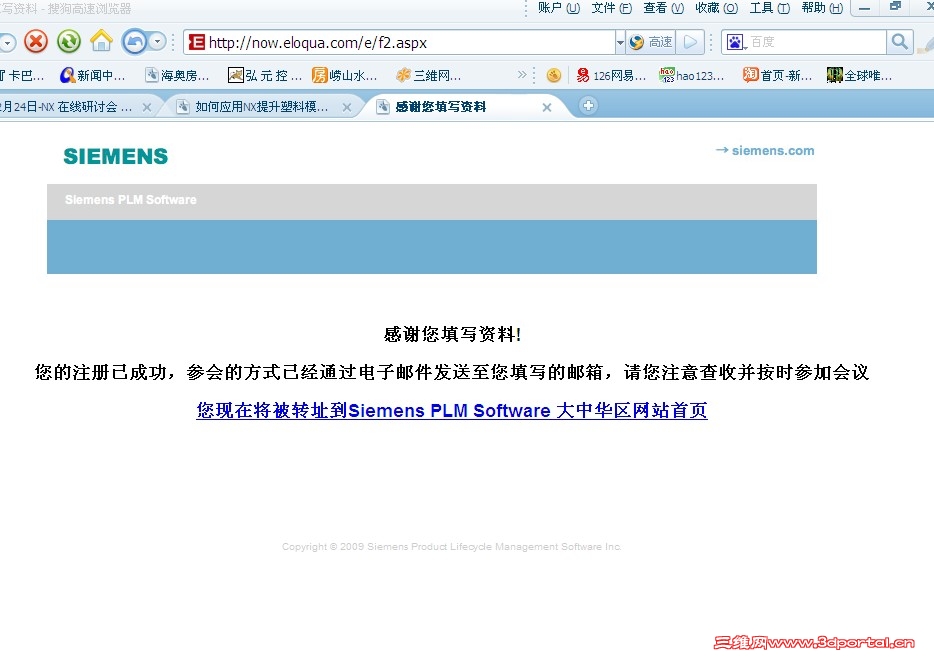This screenshot has width=934, height=656.
Task: Toggle the 高速 browsing mode button
Action: (651, 42)
